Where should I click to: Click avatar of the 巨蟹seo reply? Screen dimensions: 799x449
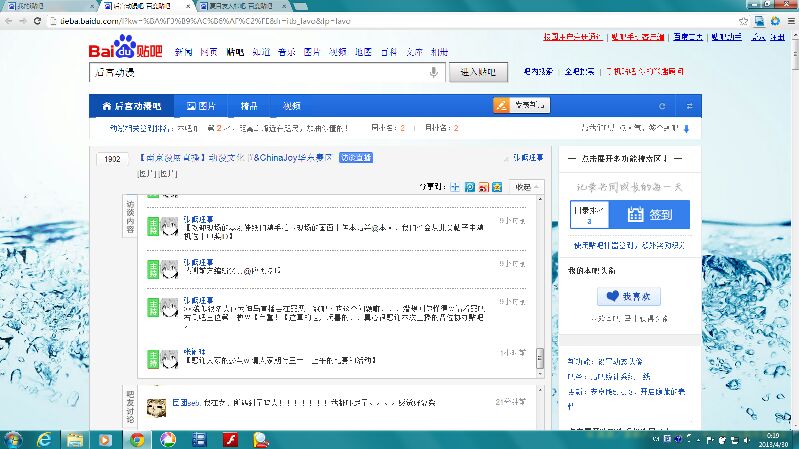click(x=156, y=407)
